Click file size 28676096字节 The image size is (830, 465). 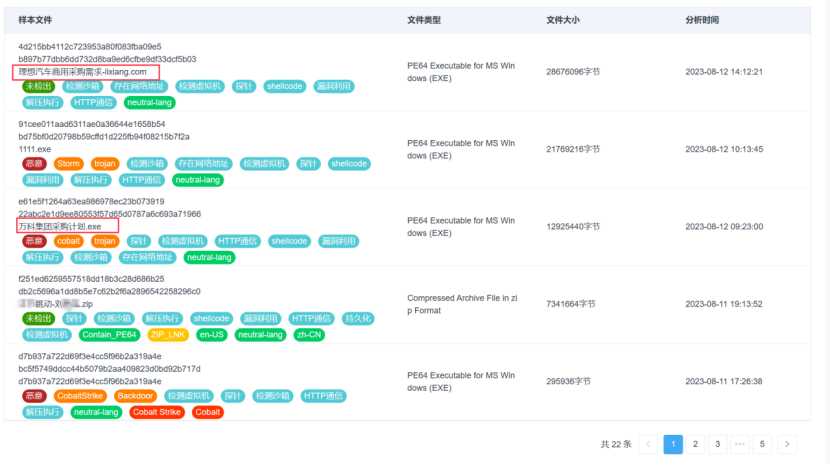[573, 71]
